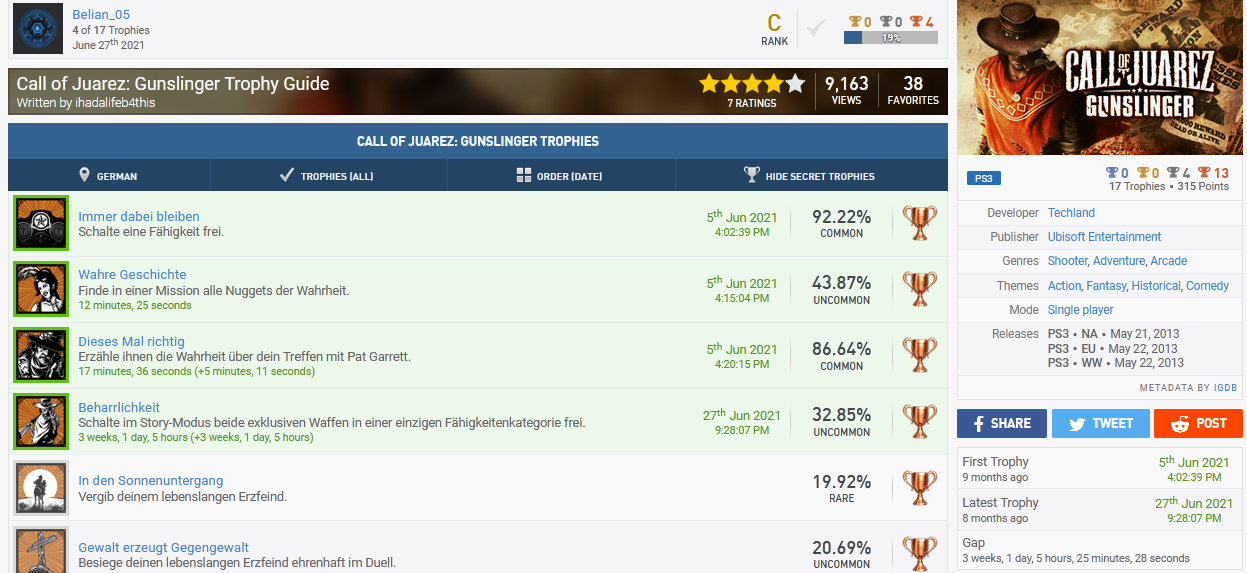Open Immer dabei bleiben trophy icon

41,223
